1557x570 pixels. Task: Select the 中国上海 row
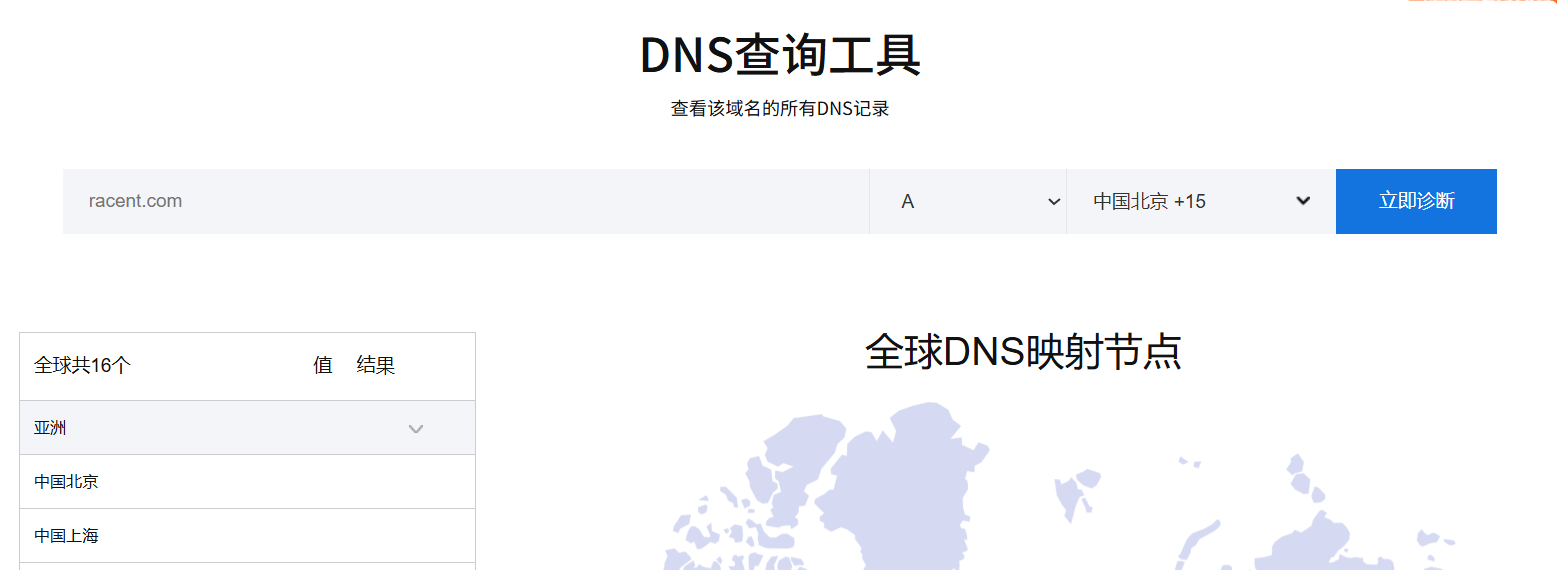click(x=247, y=536)
